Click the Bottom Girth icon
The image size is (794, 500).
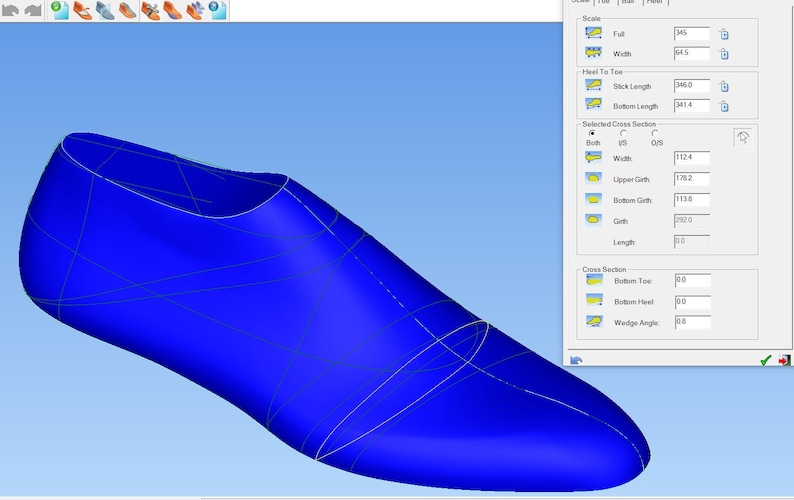tap(593, 199)
